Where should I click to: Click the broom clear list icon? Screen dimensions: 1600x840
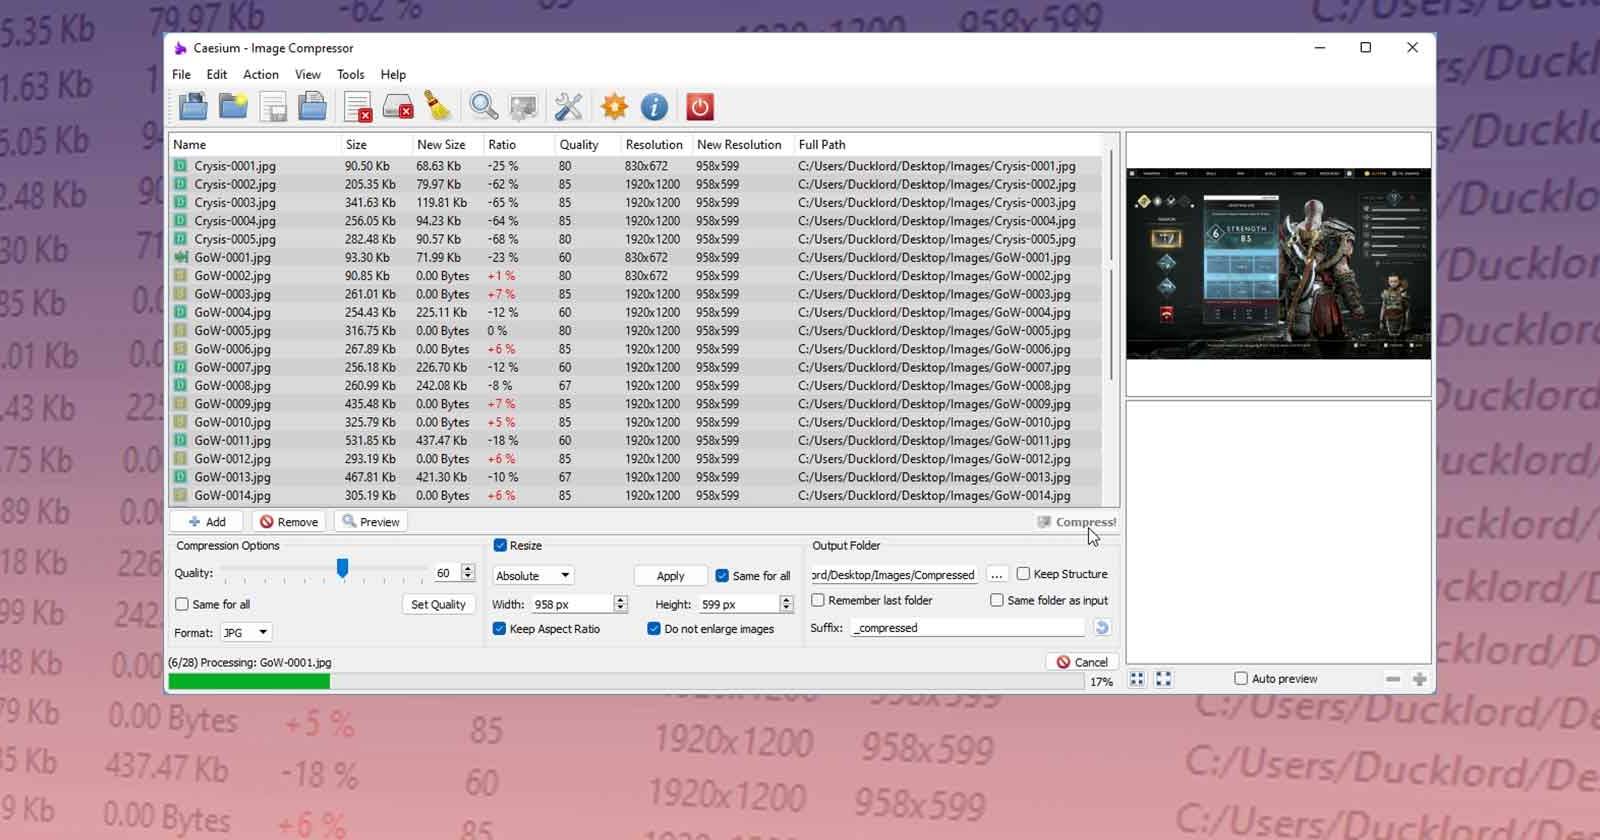click(437, 106)
